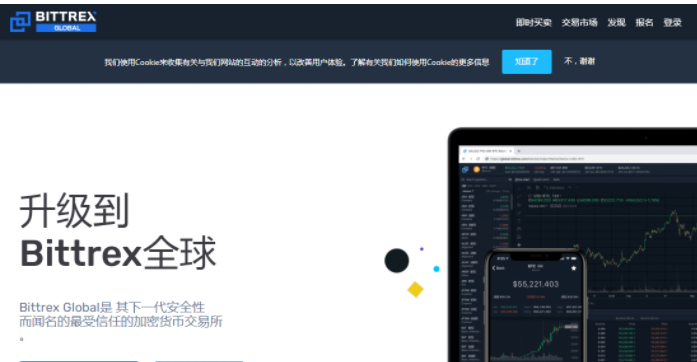
Task: Open the 即时买卖 menu item
Action: click(533, 23)
